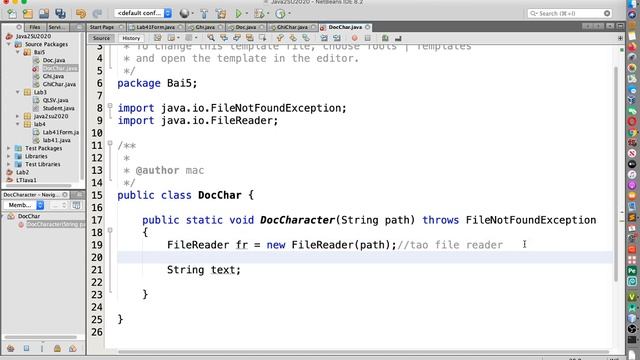Switch to the Ghi.java editor tab

point(205,27)
